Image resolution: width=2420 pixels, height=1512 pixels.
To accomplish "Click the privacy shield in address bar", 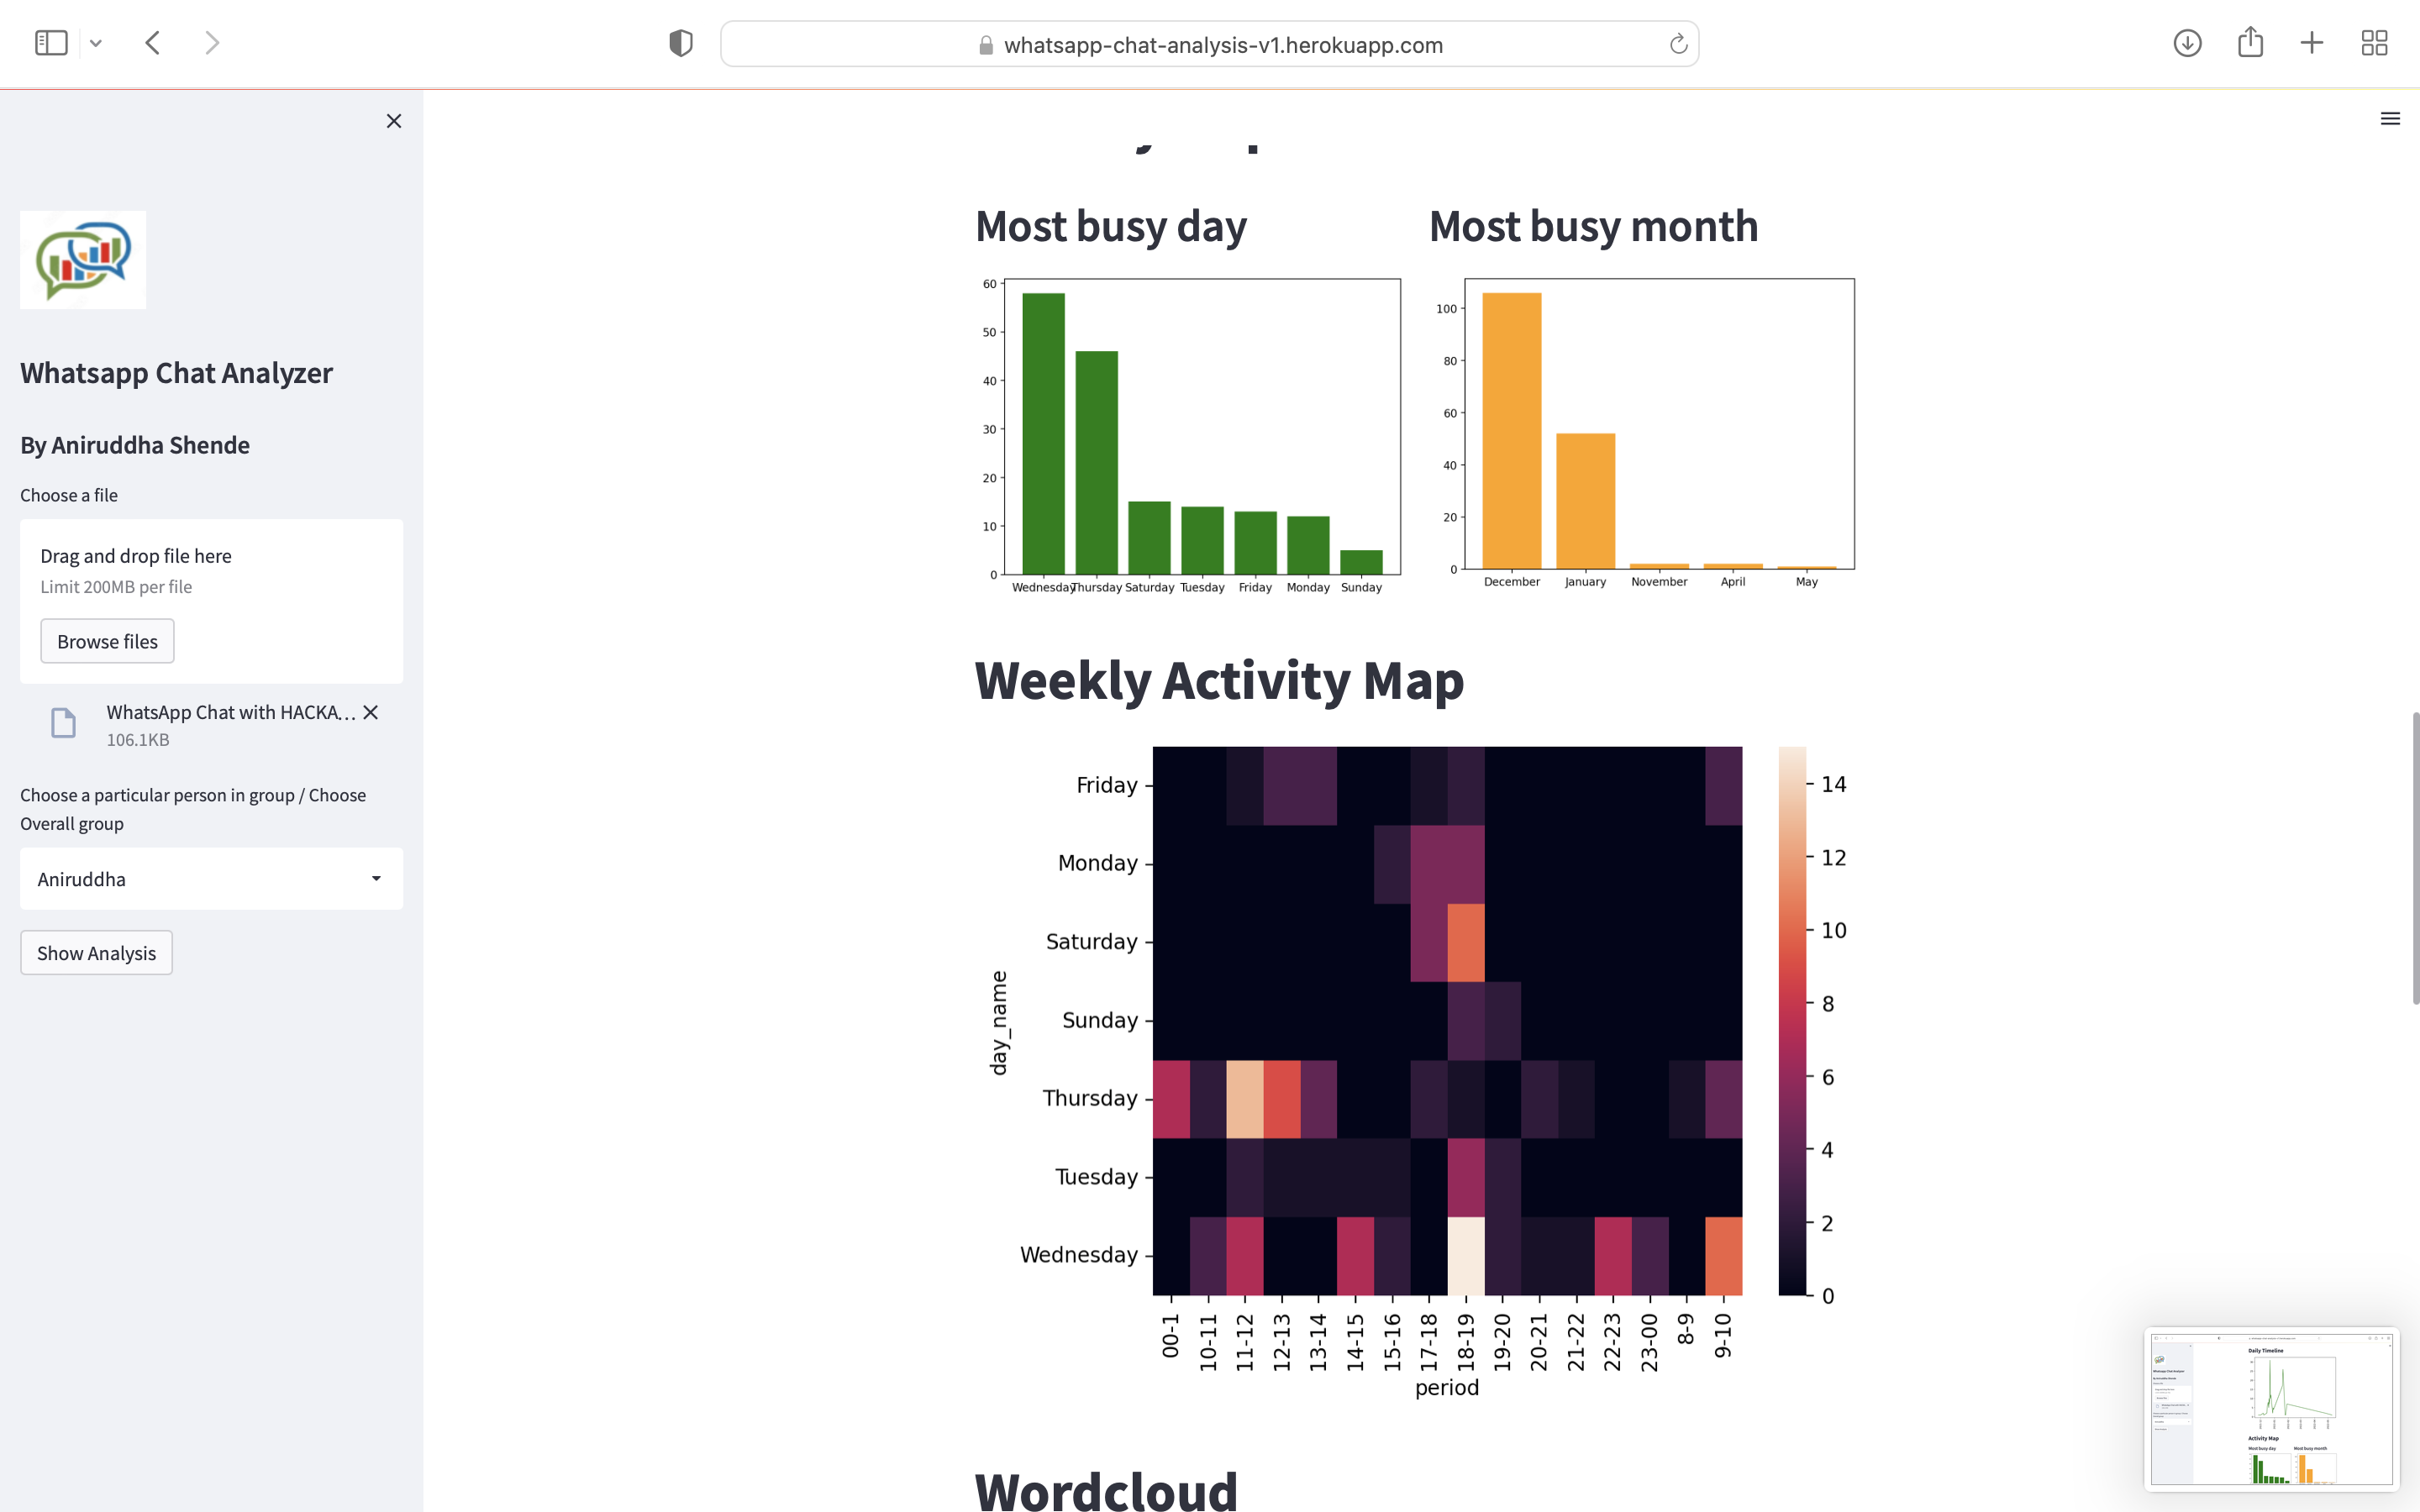I will click(x=680, y=42).
